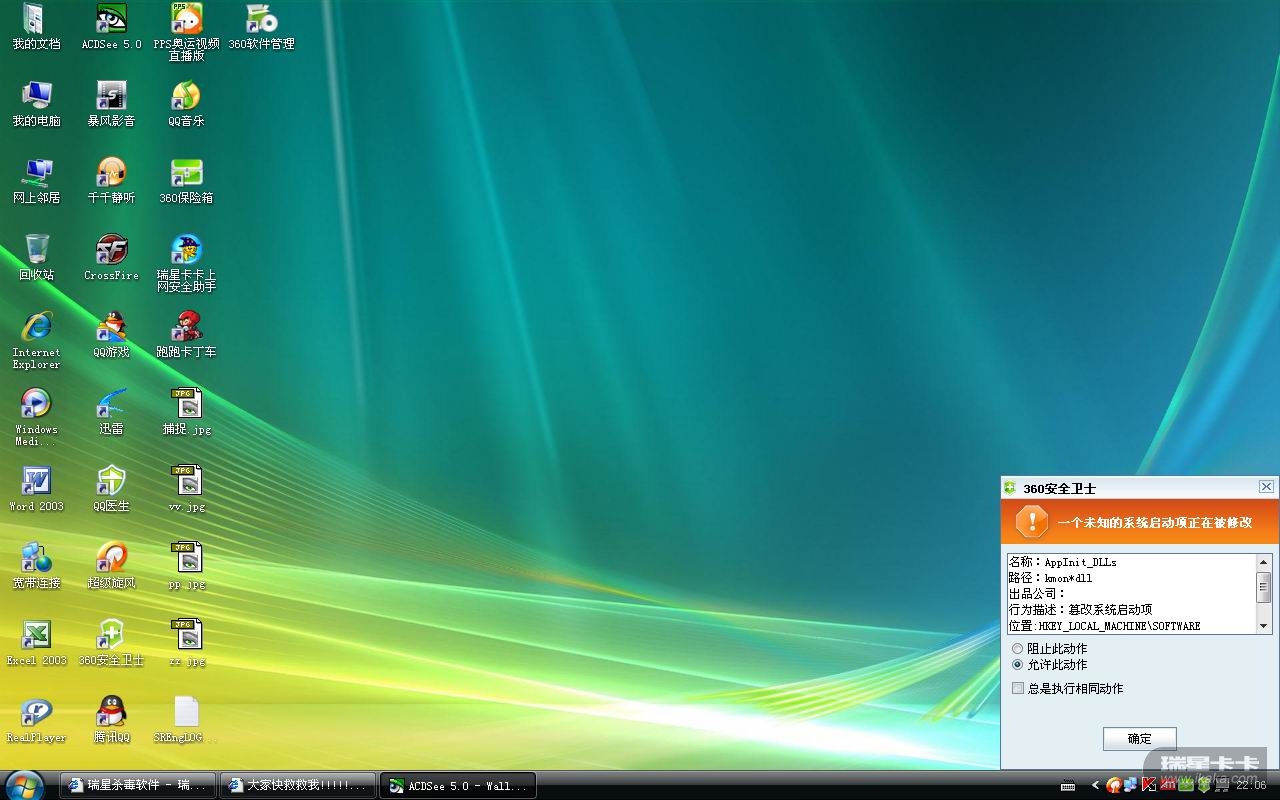Select the Windows Media Player desktop shortcut
1280x800 pixels.
pos(36,417)
